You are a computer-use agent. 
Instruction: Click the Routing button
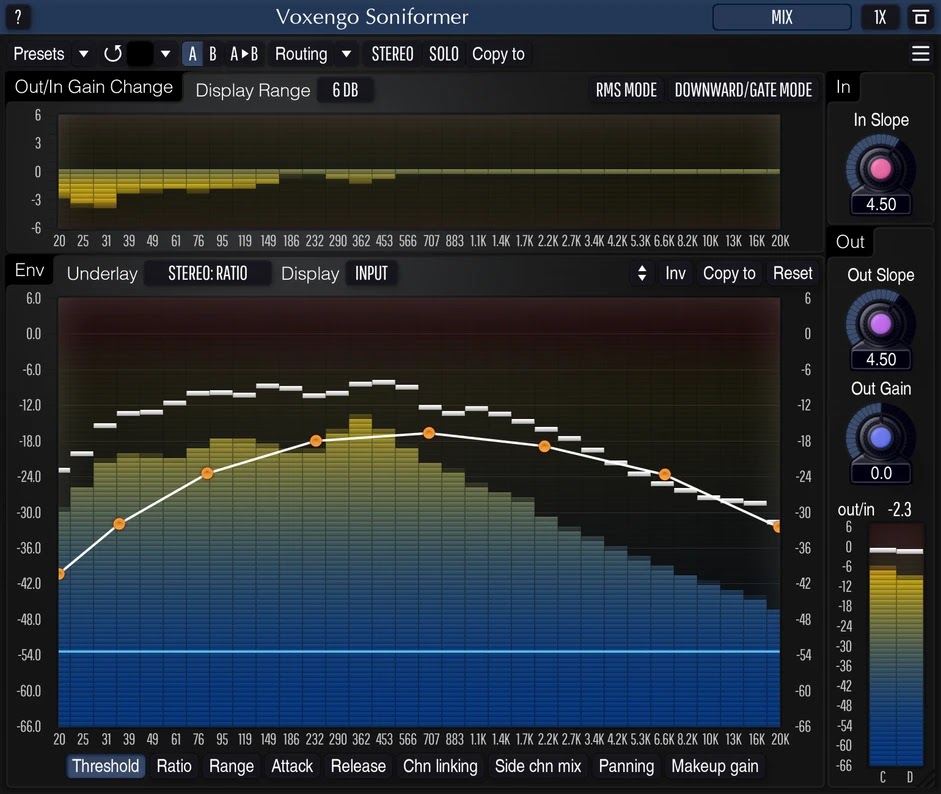[x=301, y=54]
